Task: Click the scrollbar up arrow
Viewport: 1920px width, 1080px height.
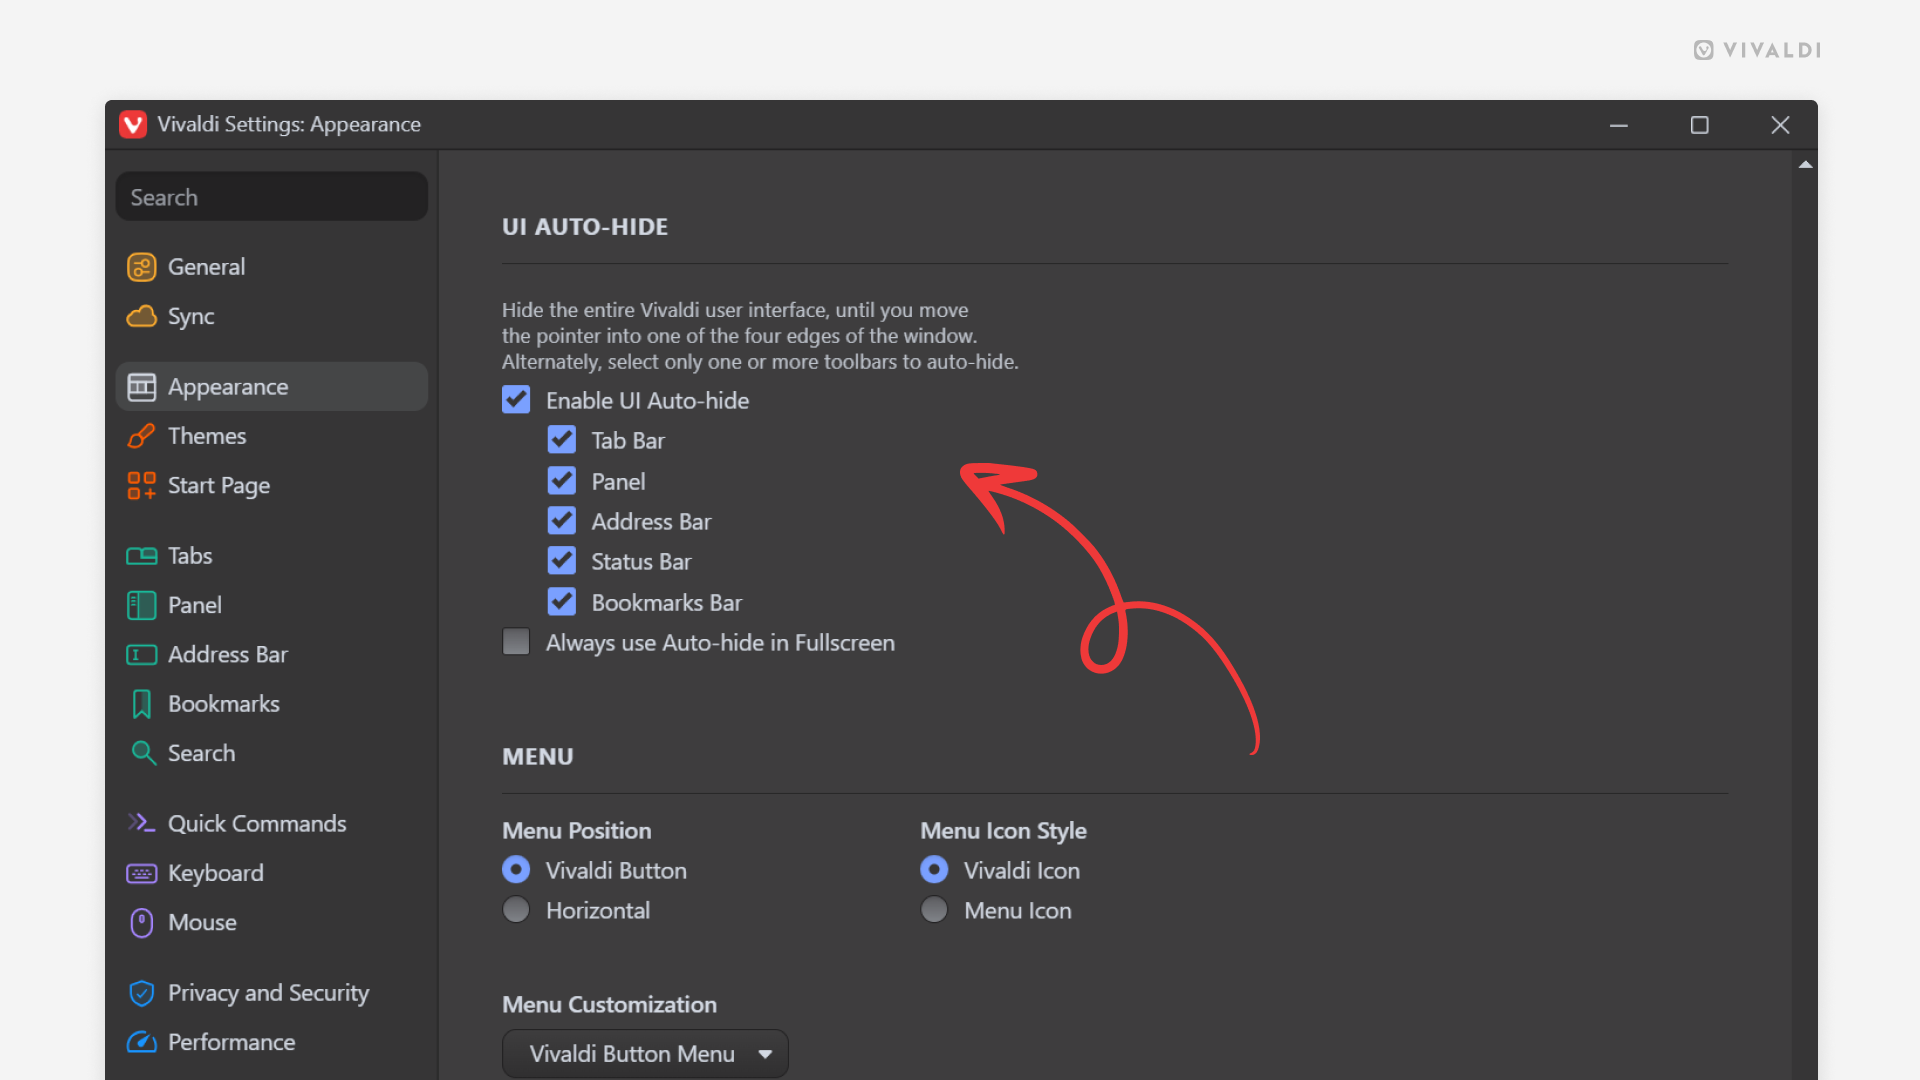Action: pos(1805,165)
